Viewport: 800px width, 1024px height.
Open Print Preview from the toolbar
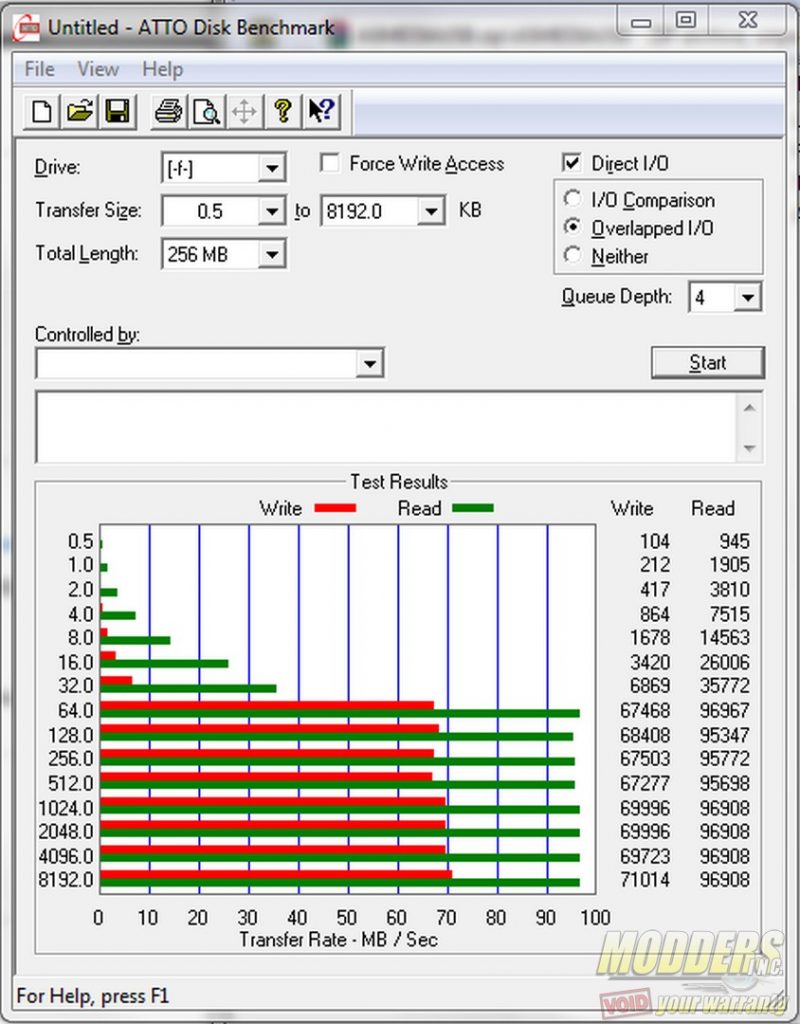206,112
